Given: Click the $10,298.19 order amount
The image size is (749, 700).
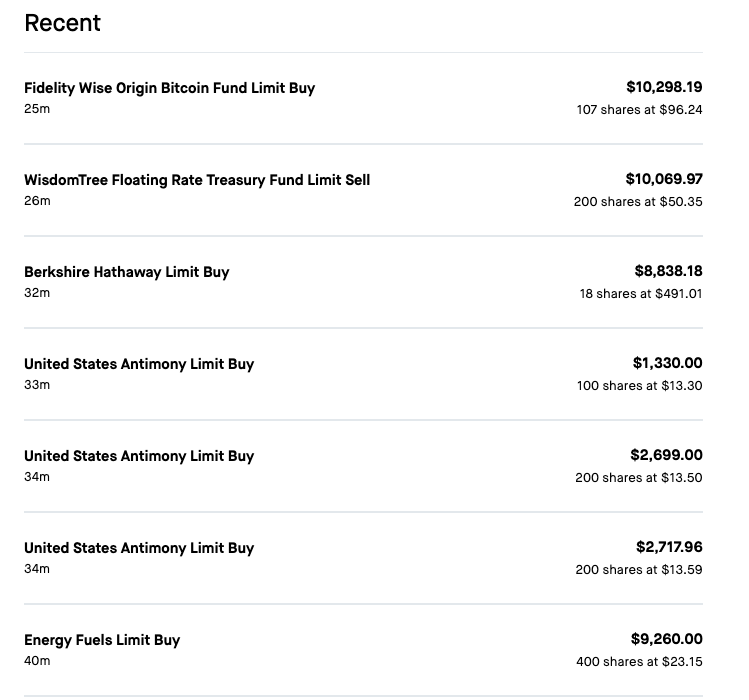Looking at the screenshot, I should tap(664, 87).
